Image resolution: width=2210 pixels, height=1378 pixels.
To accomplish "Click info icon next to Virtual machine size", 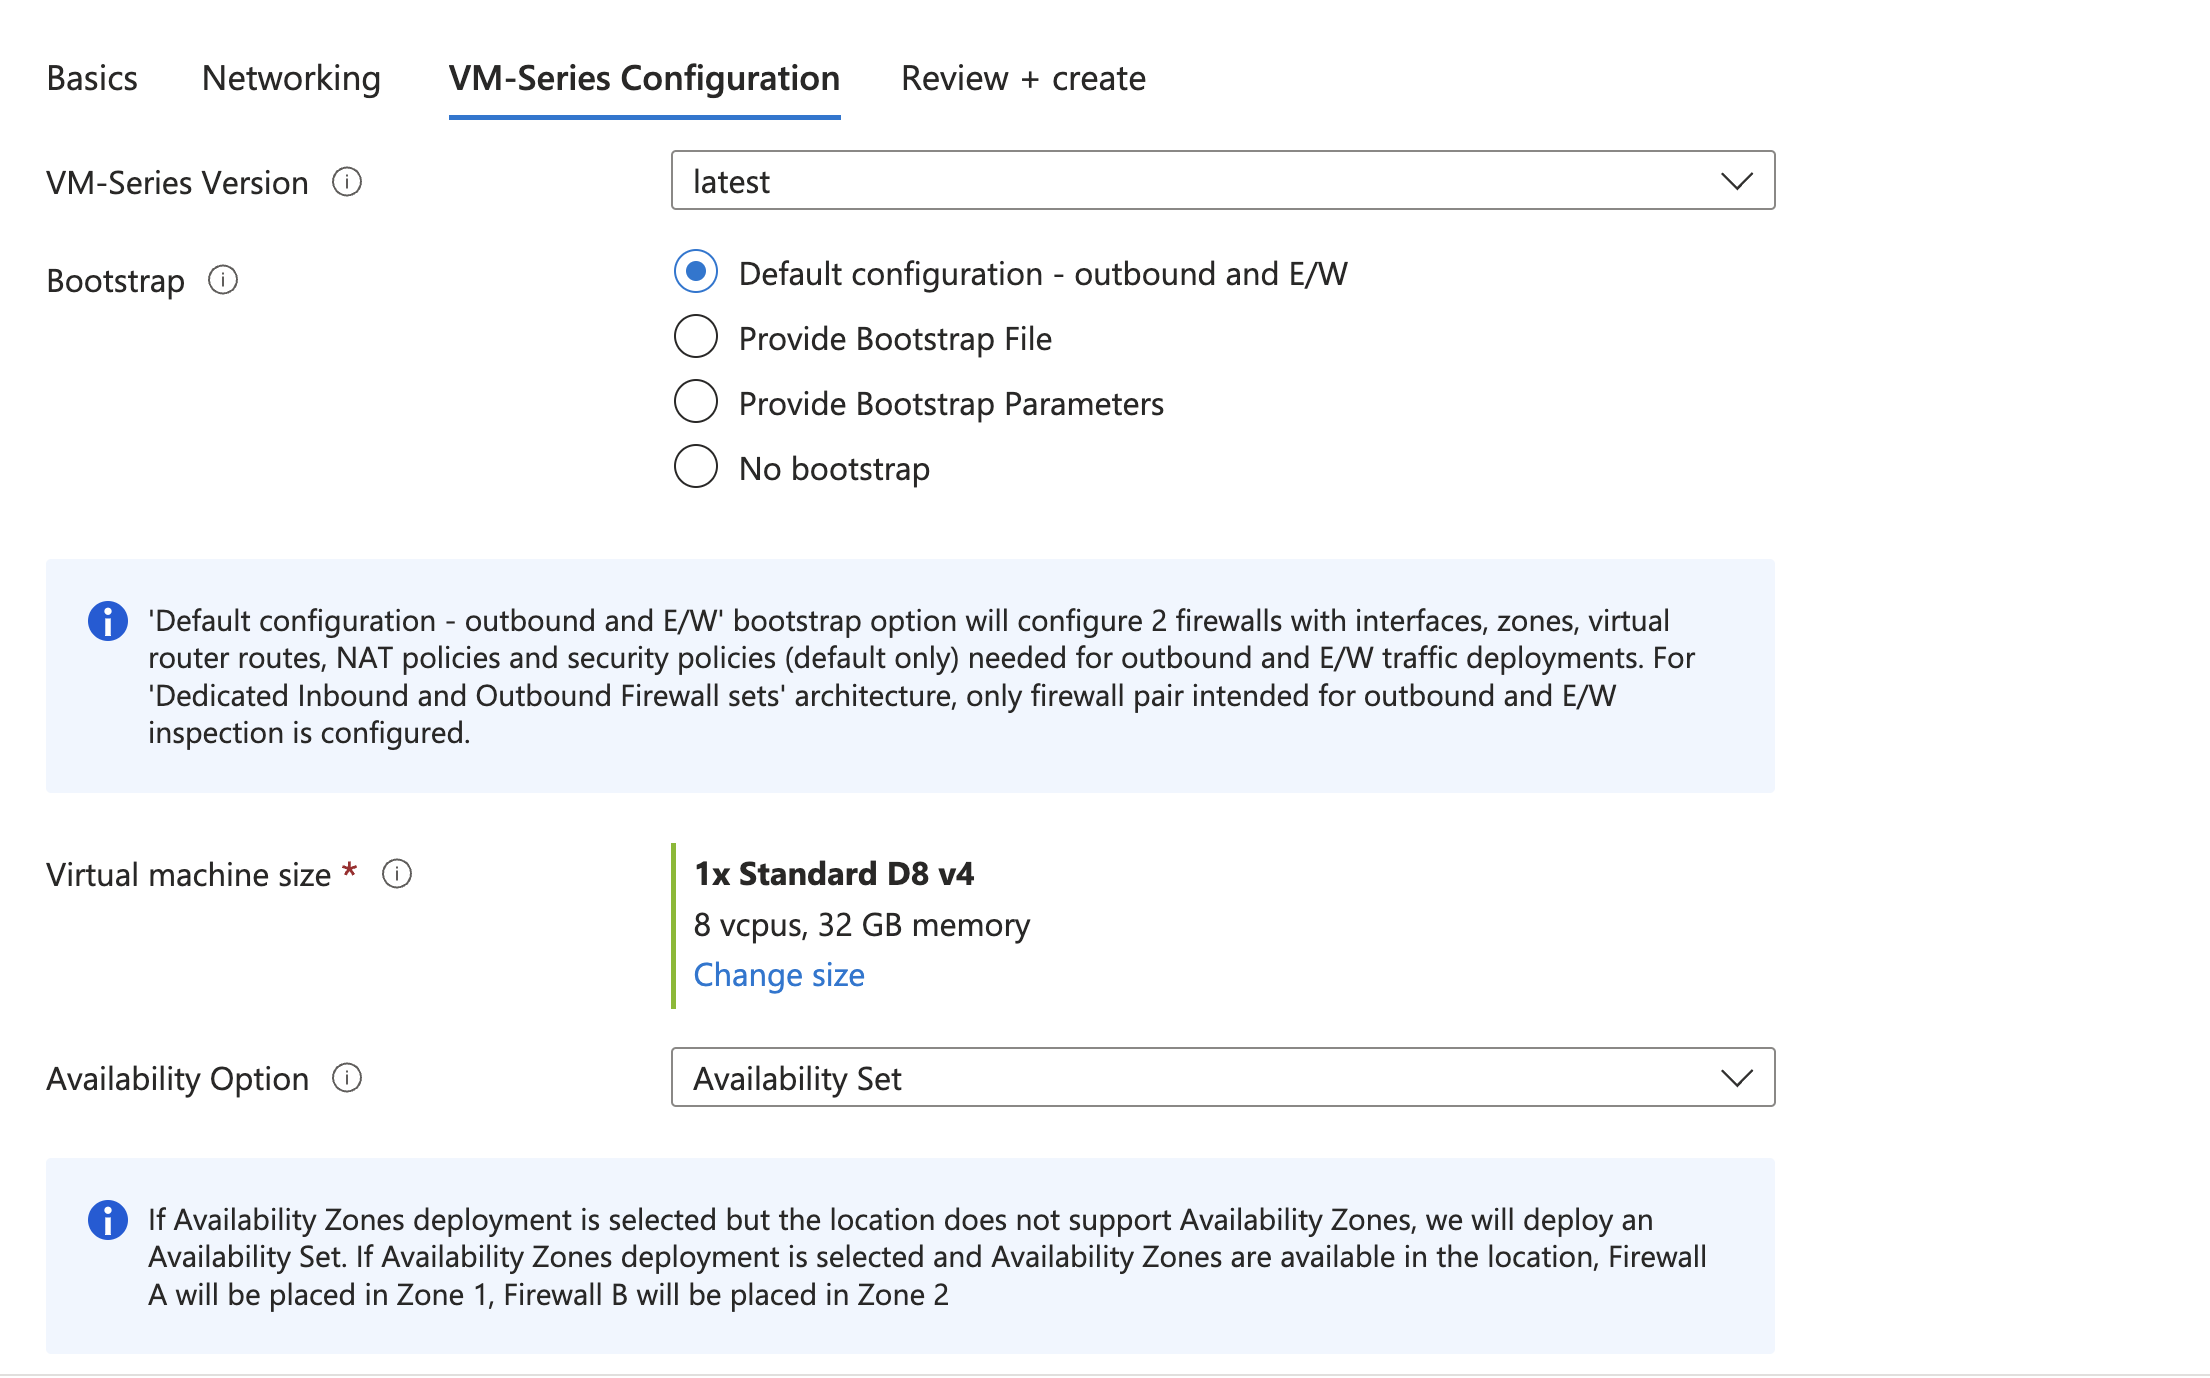I will point(396,874).
